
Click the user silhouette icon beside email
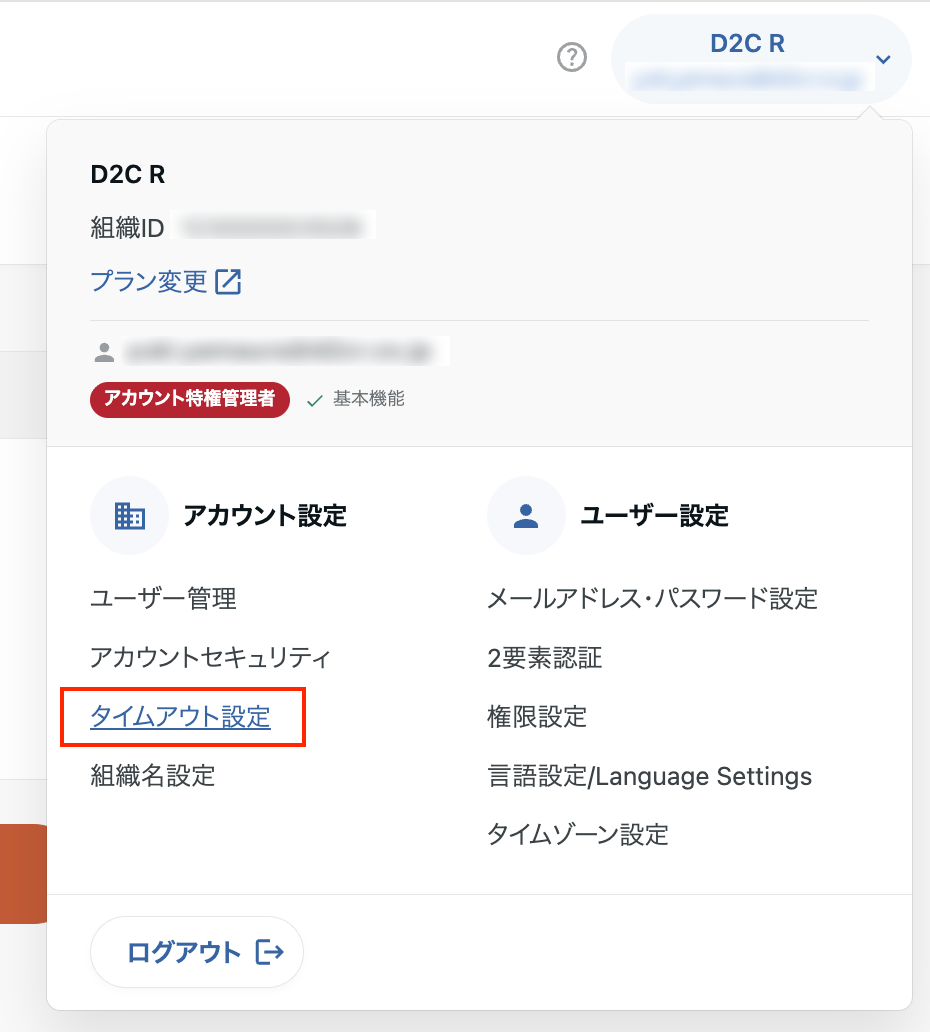click(104, 352)
